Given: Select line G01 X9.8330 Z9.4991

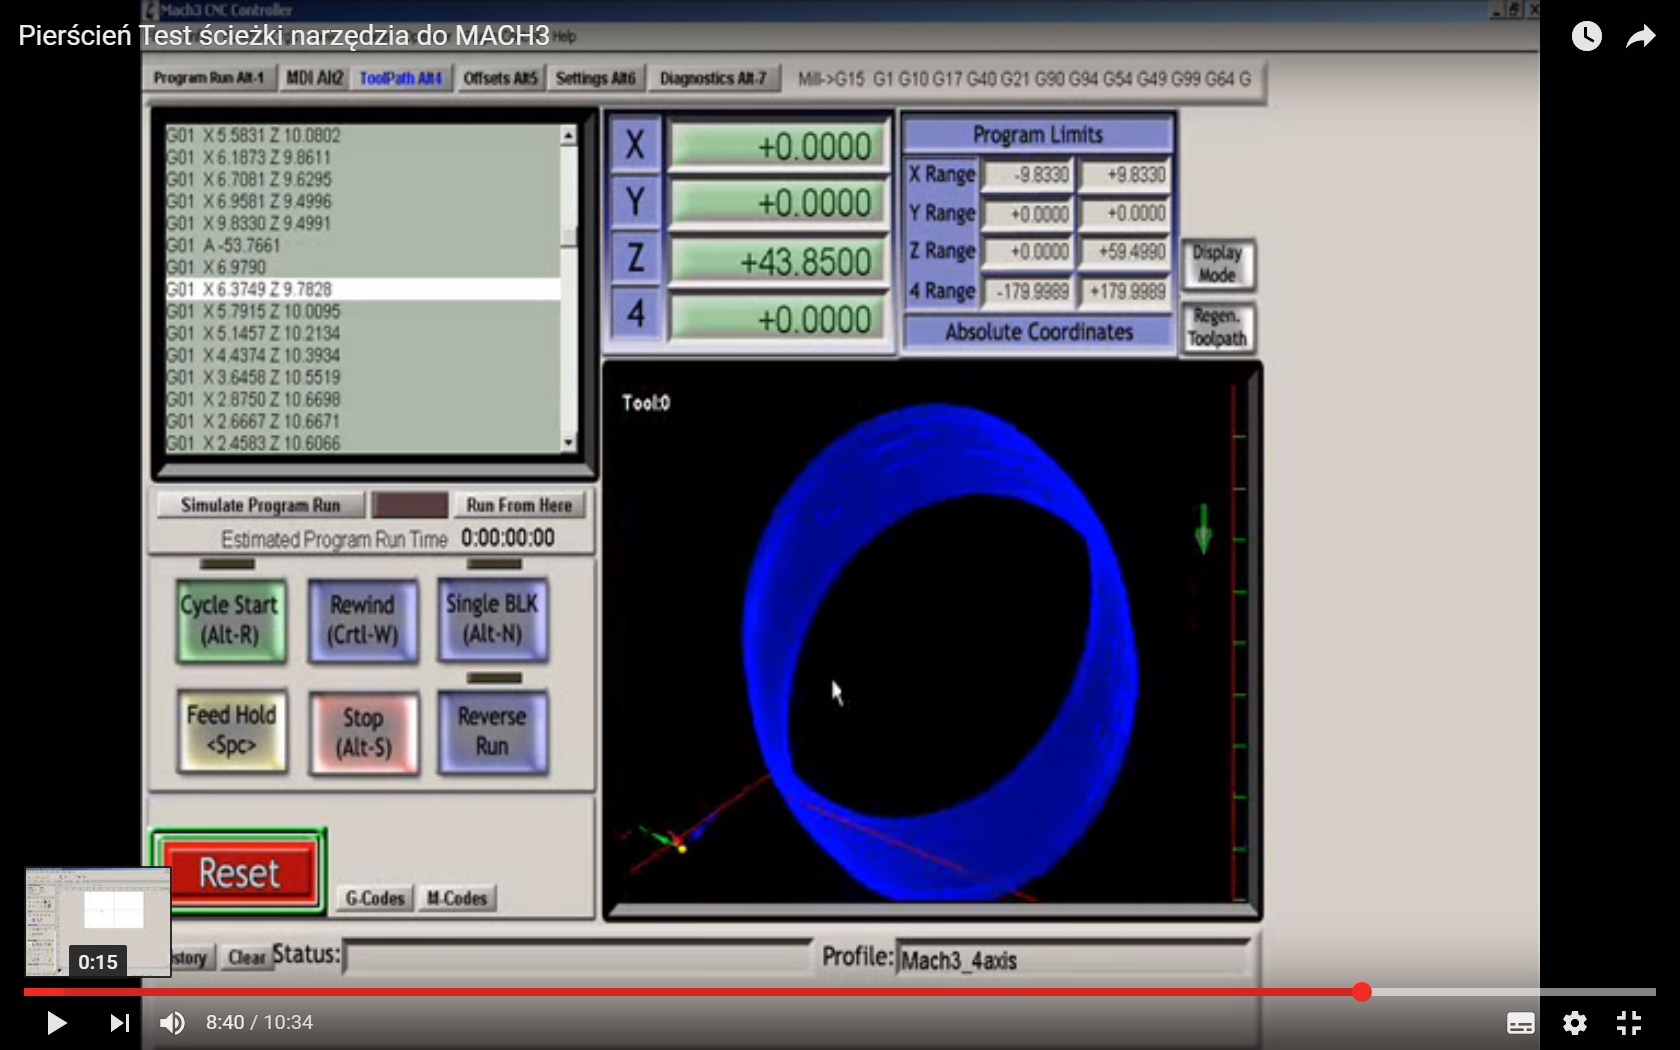Looking at the screenshot, I should point(248,223).
